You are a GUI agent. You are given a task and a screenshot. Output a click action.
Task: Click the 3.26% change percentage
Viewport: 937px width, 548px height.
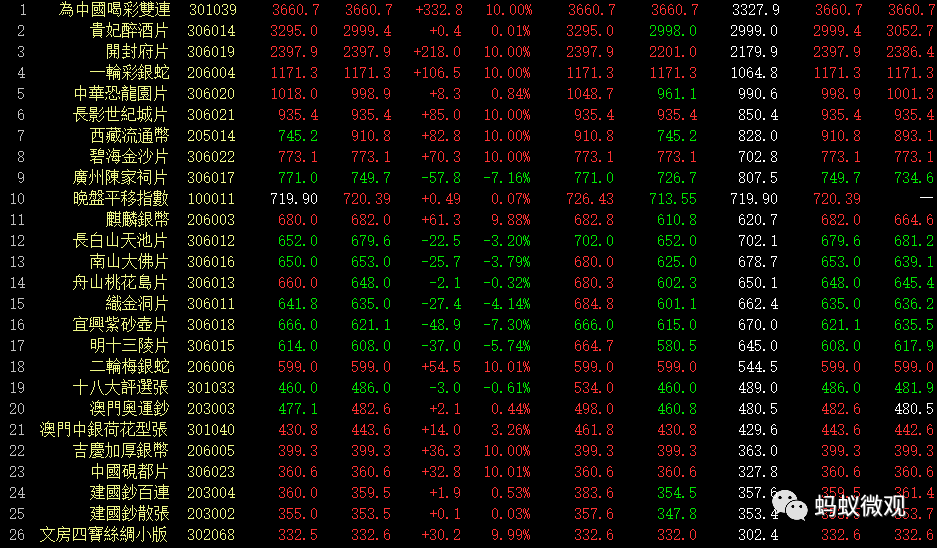coord(510,430)
